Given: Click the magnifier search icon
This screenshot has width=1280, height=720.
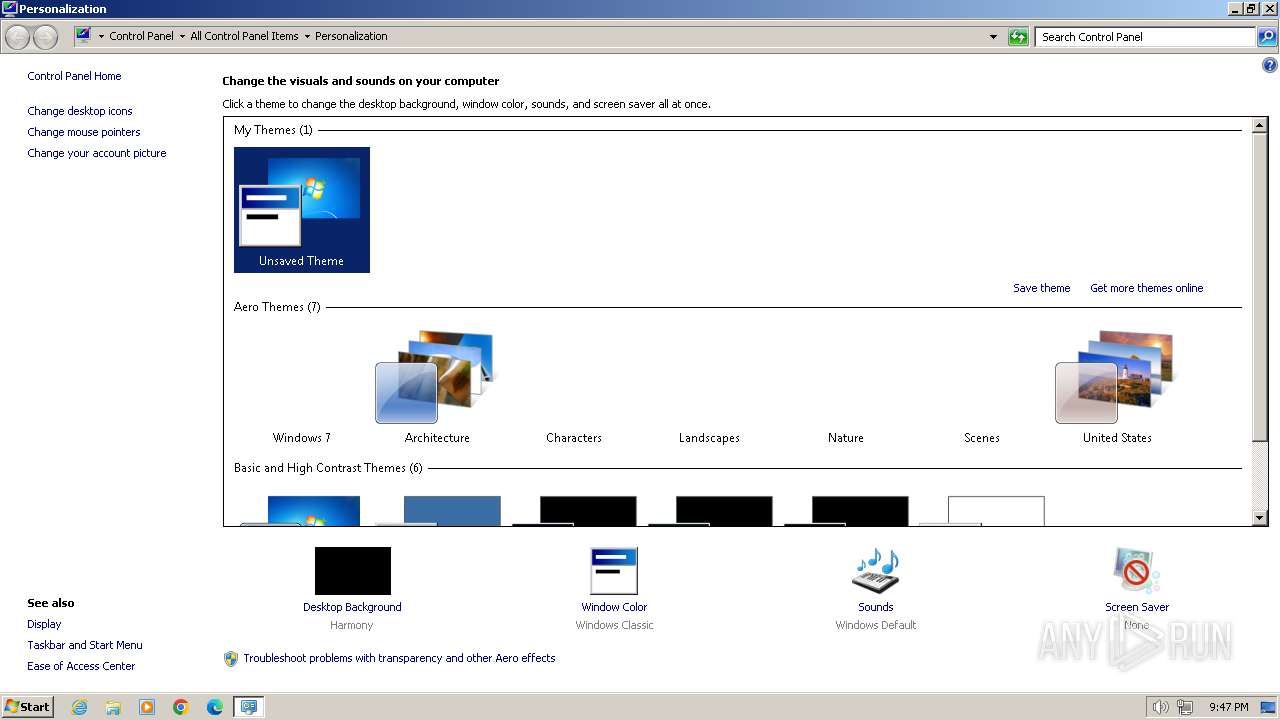Looking at the screenshot, I should coord(1267,37).
